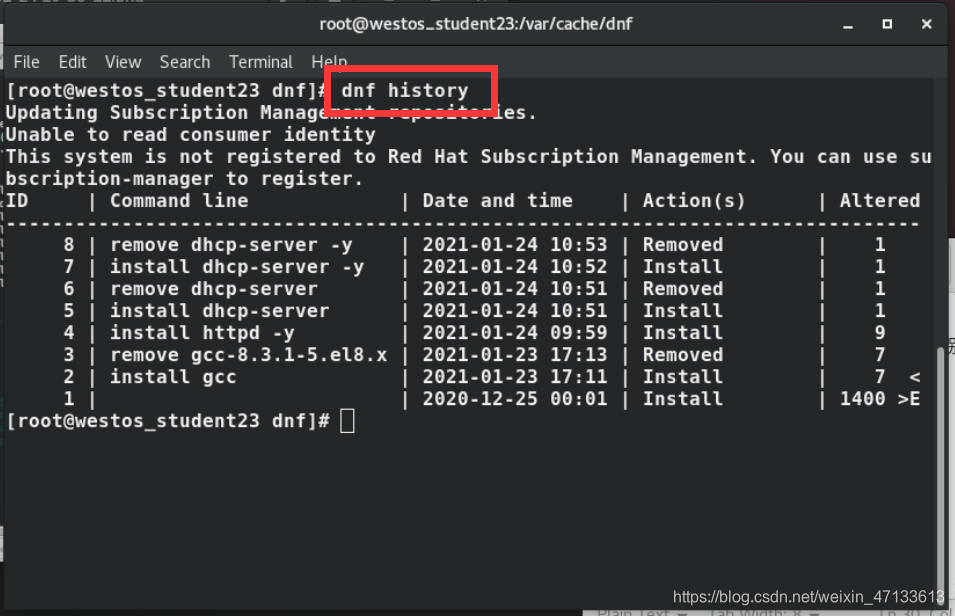
Task: Click 'Install' action in row 4
Action: tap(683, 333)
